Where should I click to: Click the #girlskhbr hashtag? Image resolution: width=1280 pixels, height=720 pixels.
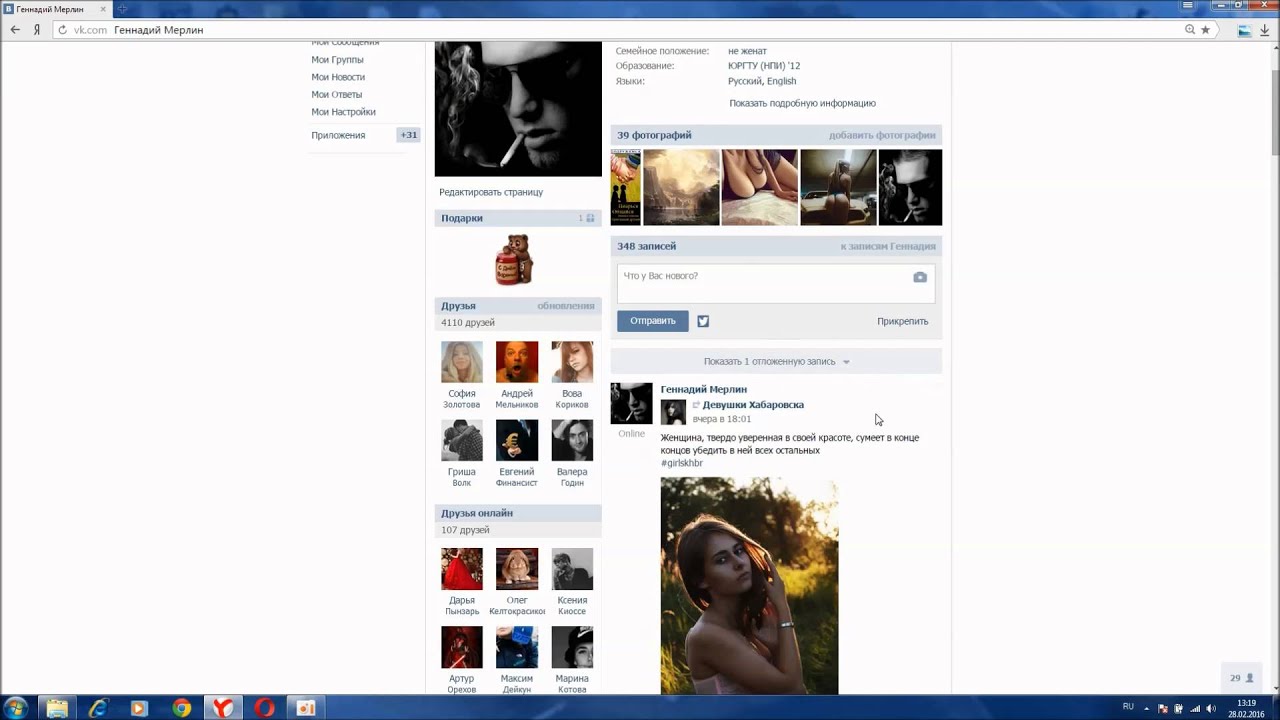[682, 463]
